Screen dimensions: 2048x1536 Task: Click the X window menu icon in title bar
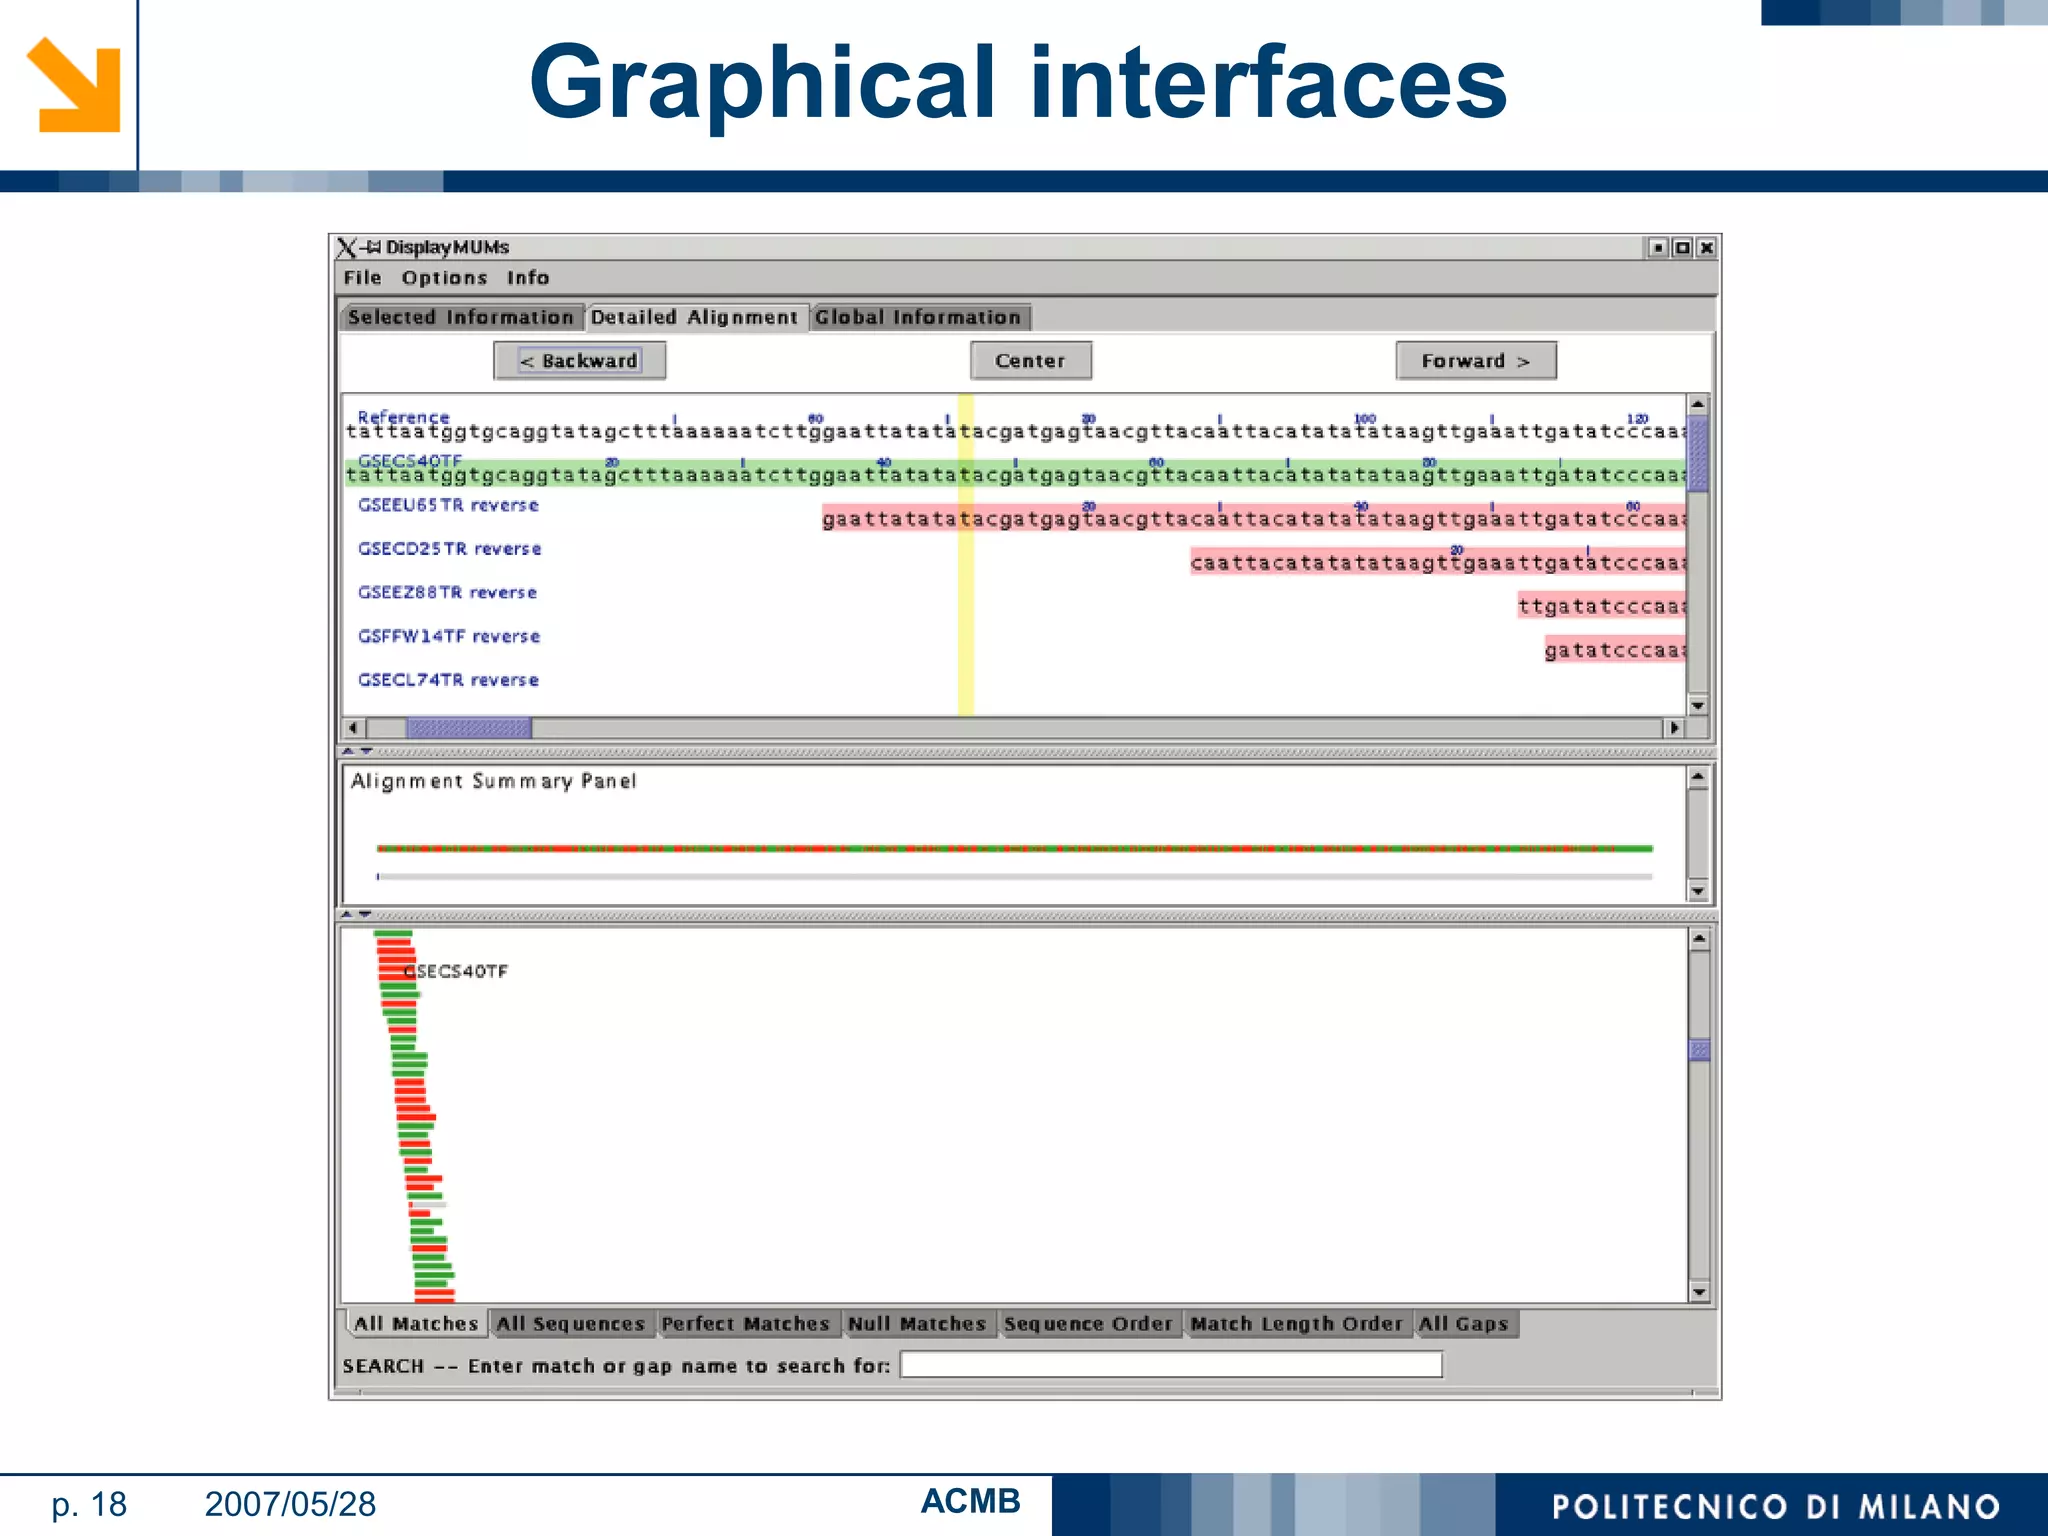point(347,247)
